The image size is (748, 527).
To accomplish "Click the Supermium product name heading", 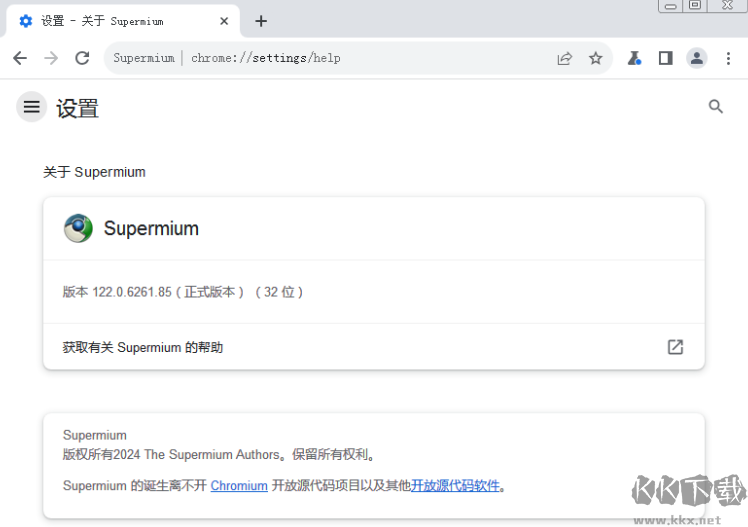I will [x=151, y=228].
